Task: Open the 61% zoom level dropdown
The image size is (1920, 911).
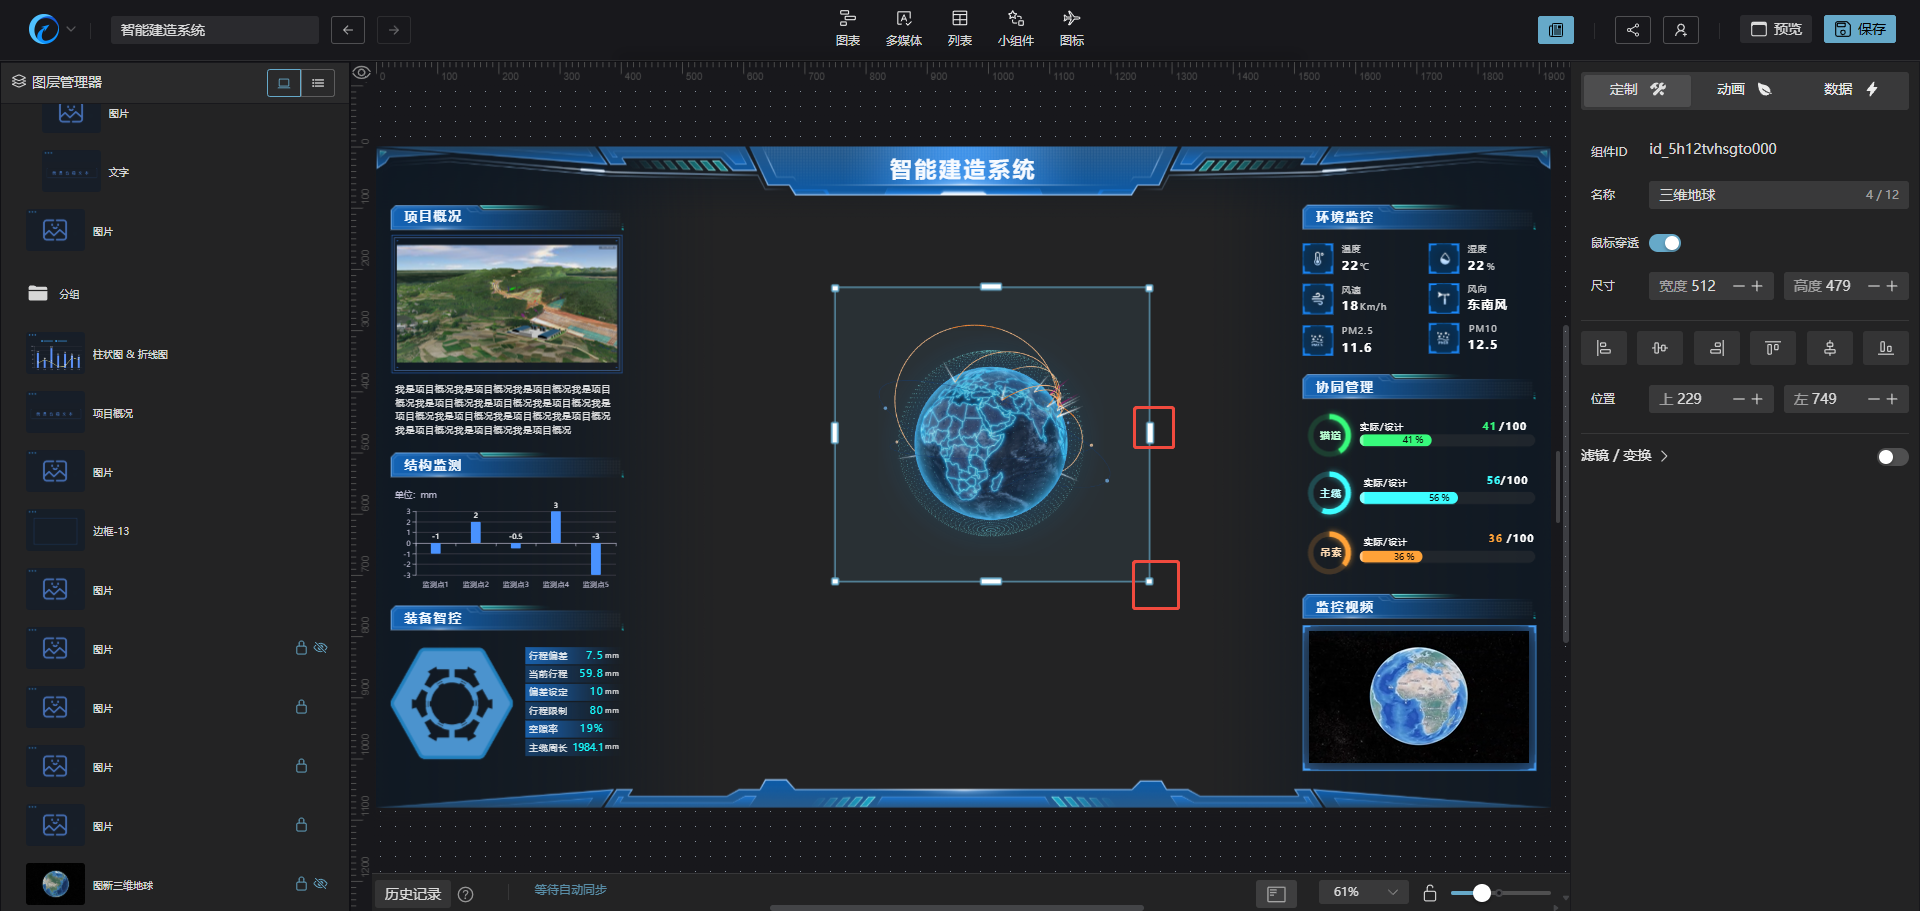Action: pyautogui.click(x=1364, y=892)
